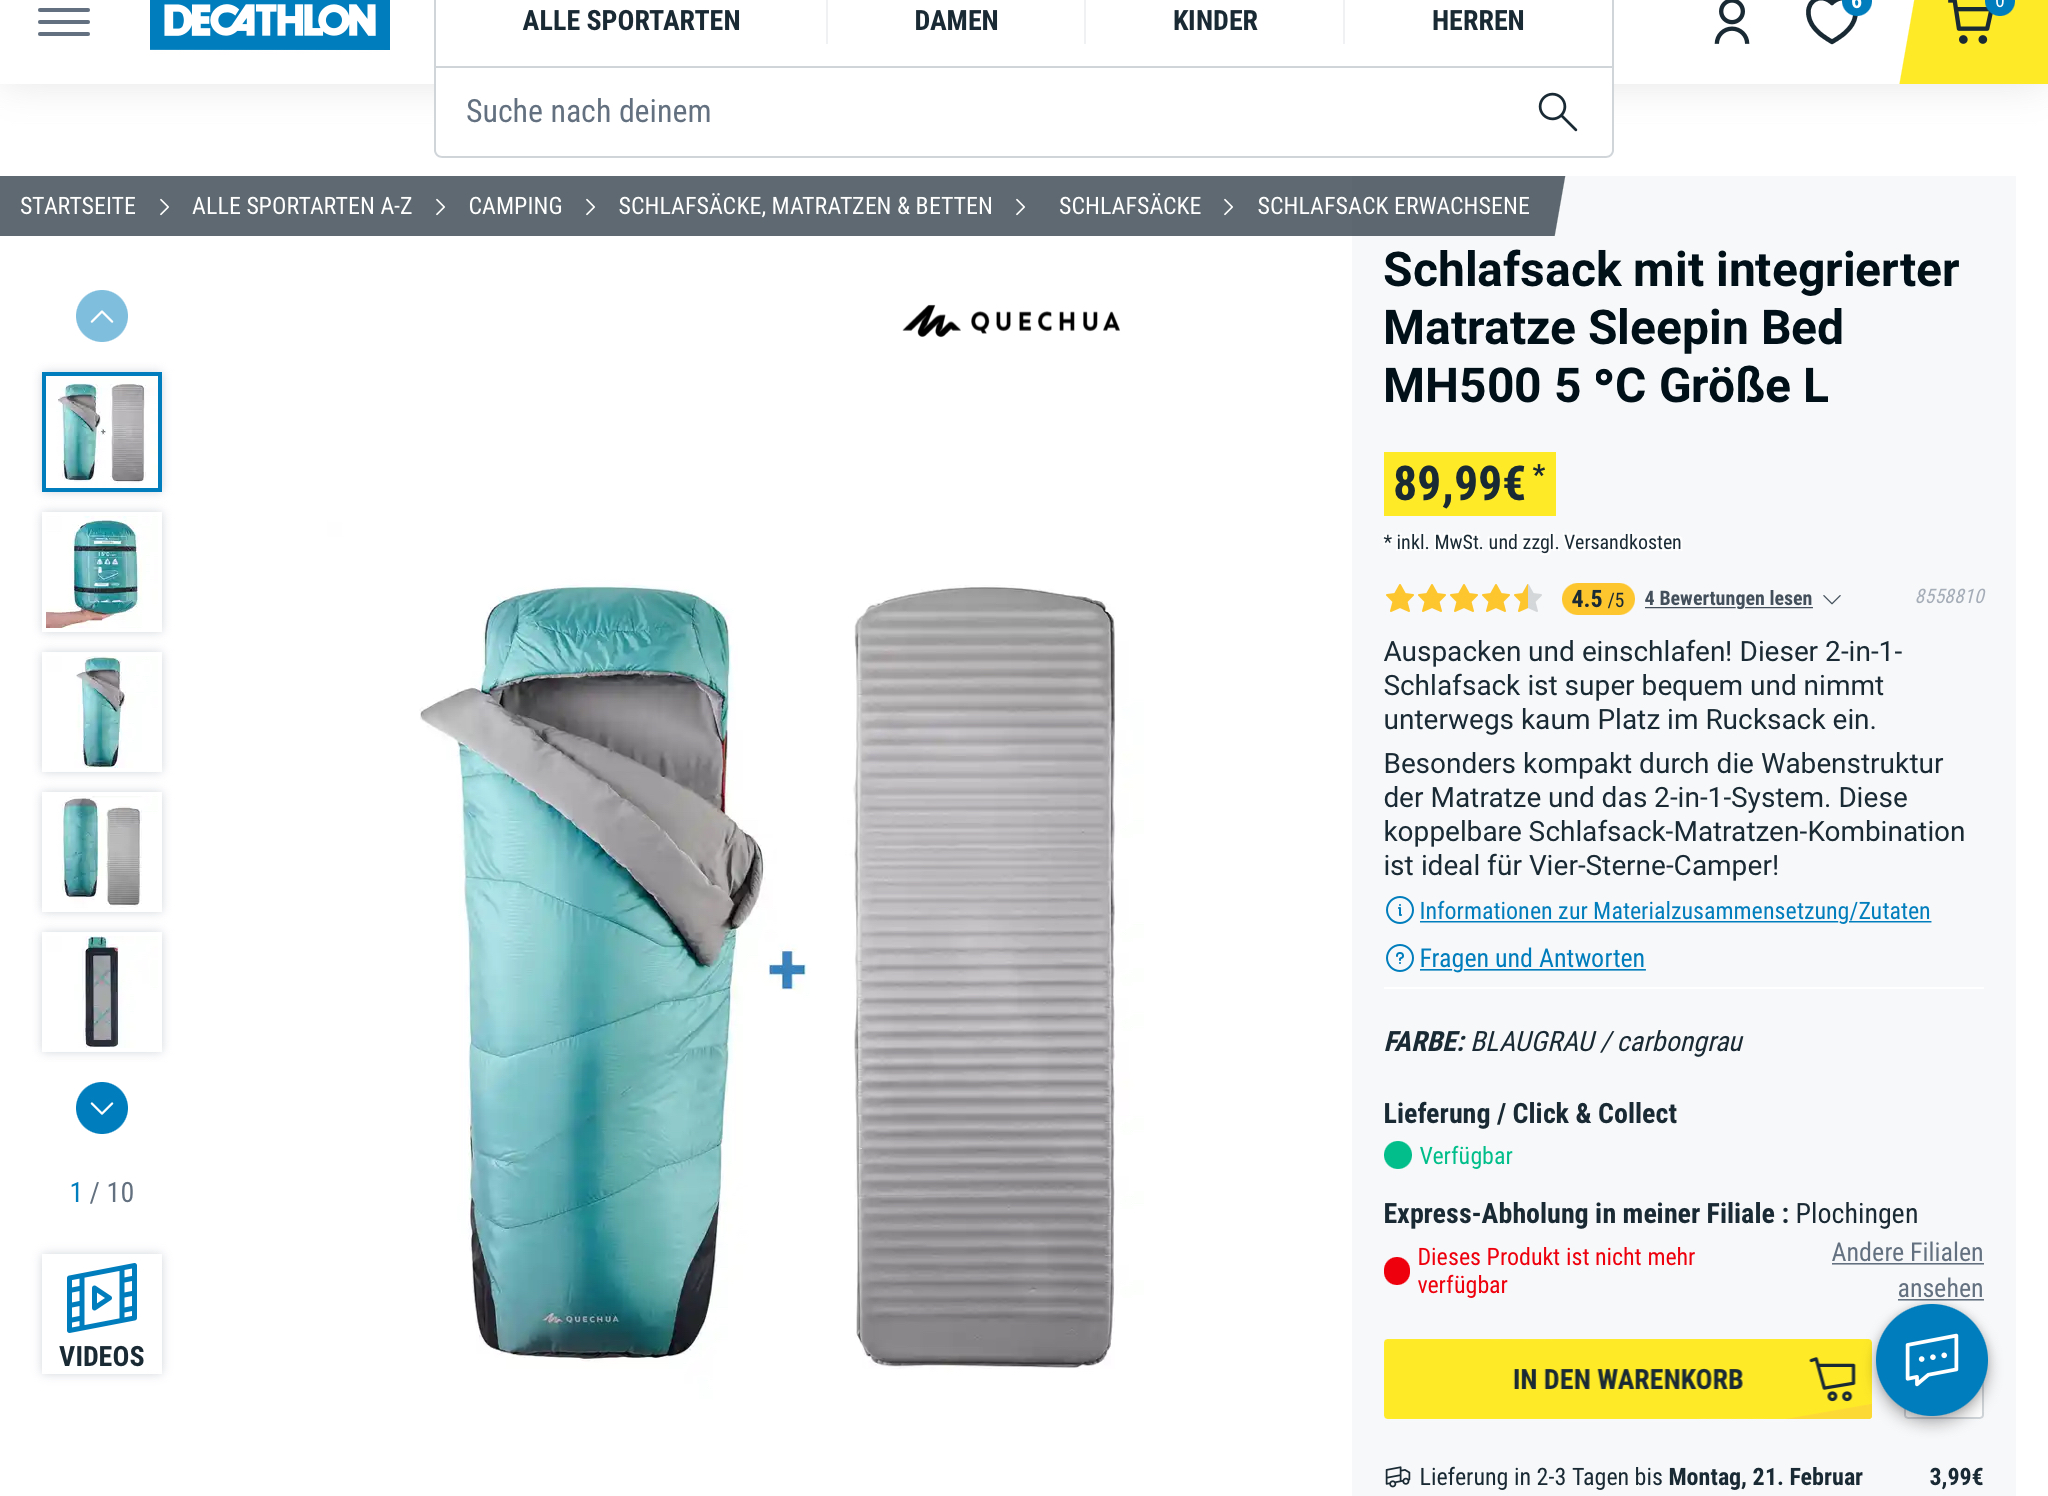
Task: Click the material info circle icon
Action: tap(1399, 910)
